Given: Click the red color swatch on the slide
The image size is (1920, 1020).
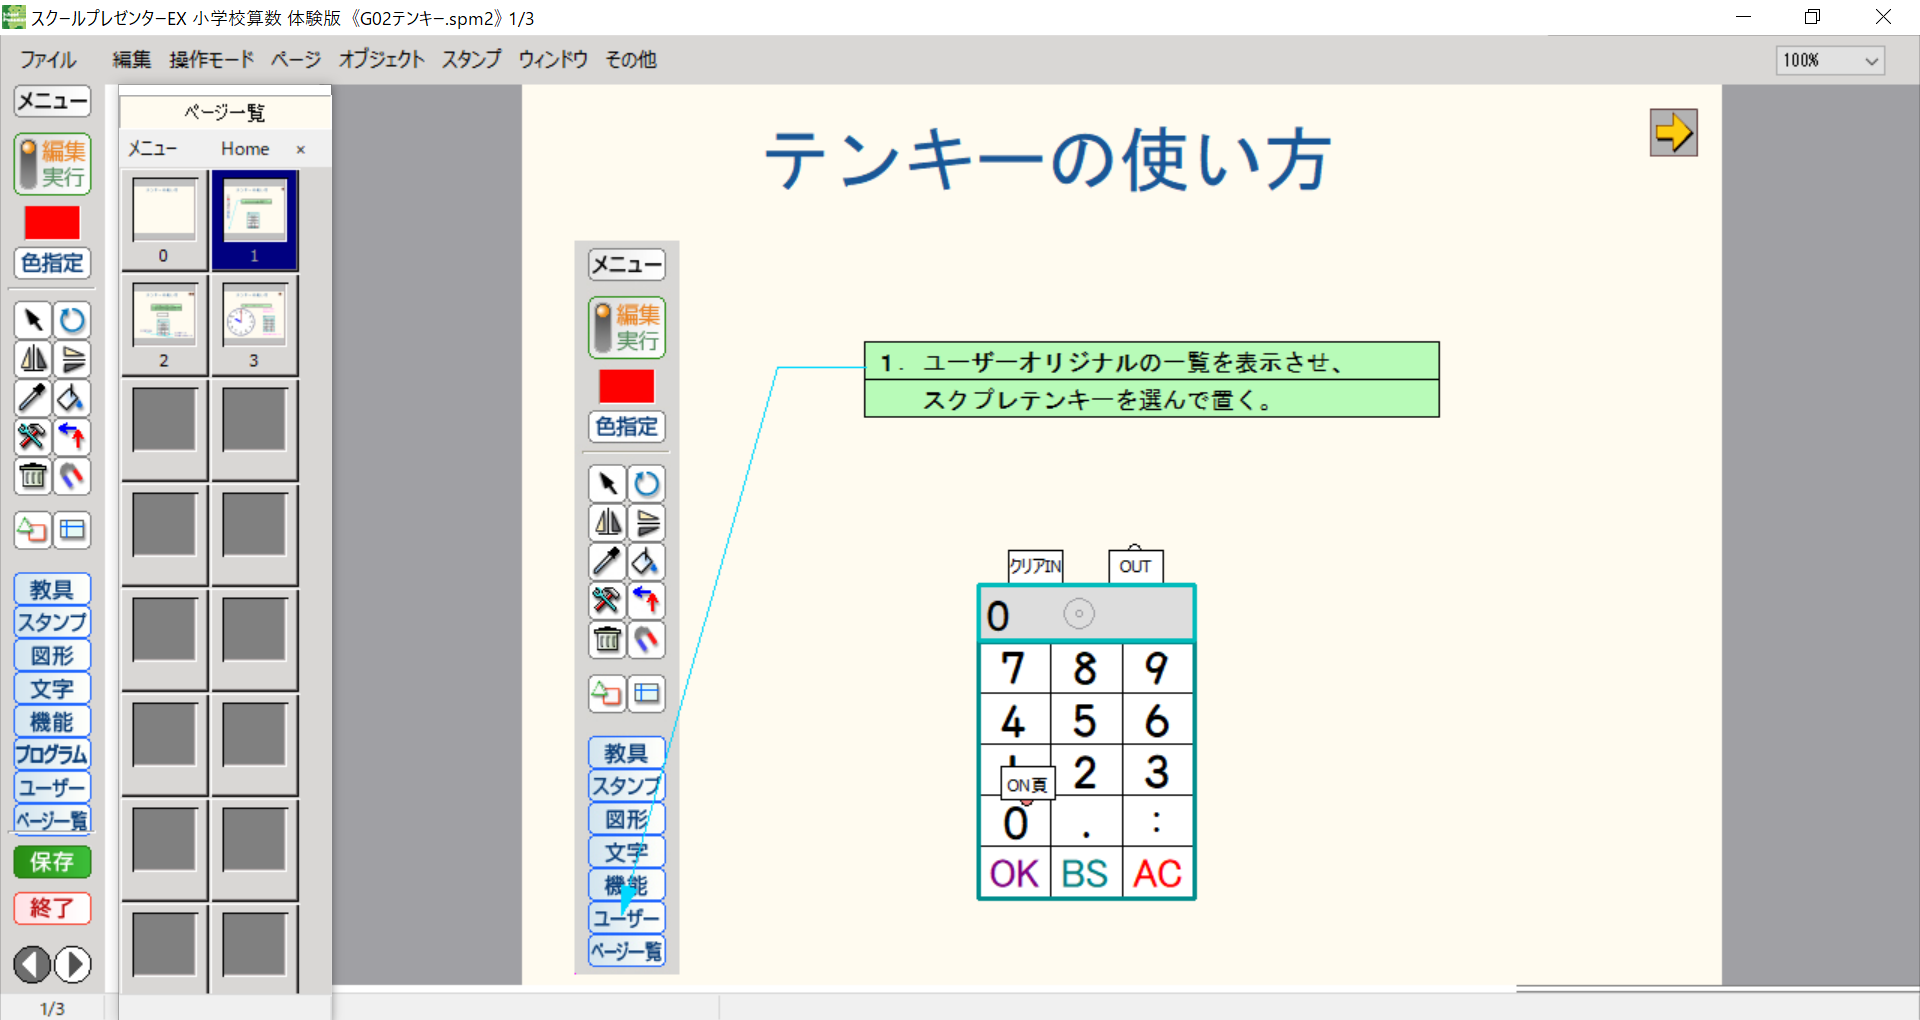Looking at the screenshot, I should (x=626, y=386).
